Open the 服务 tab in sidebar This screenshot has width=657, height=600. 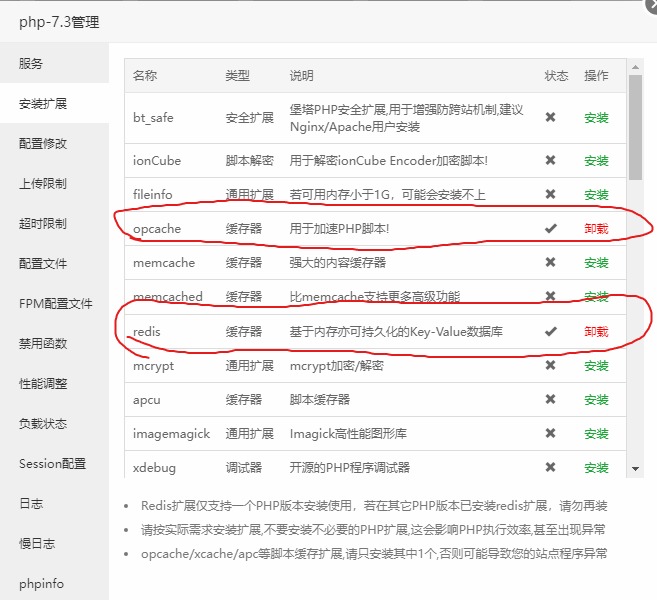coord(54,63)
